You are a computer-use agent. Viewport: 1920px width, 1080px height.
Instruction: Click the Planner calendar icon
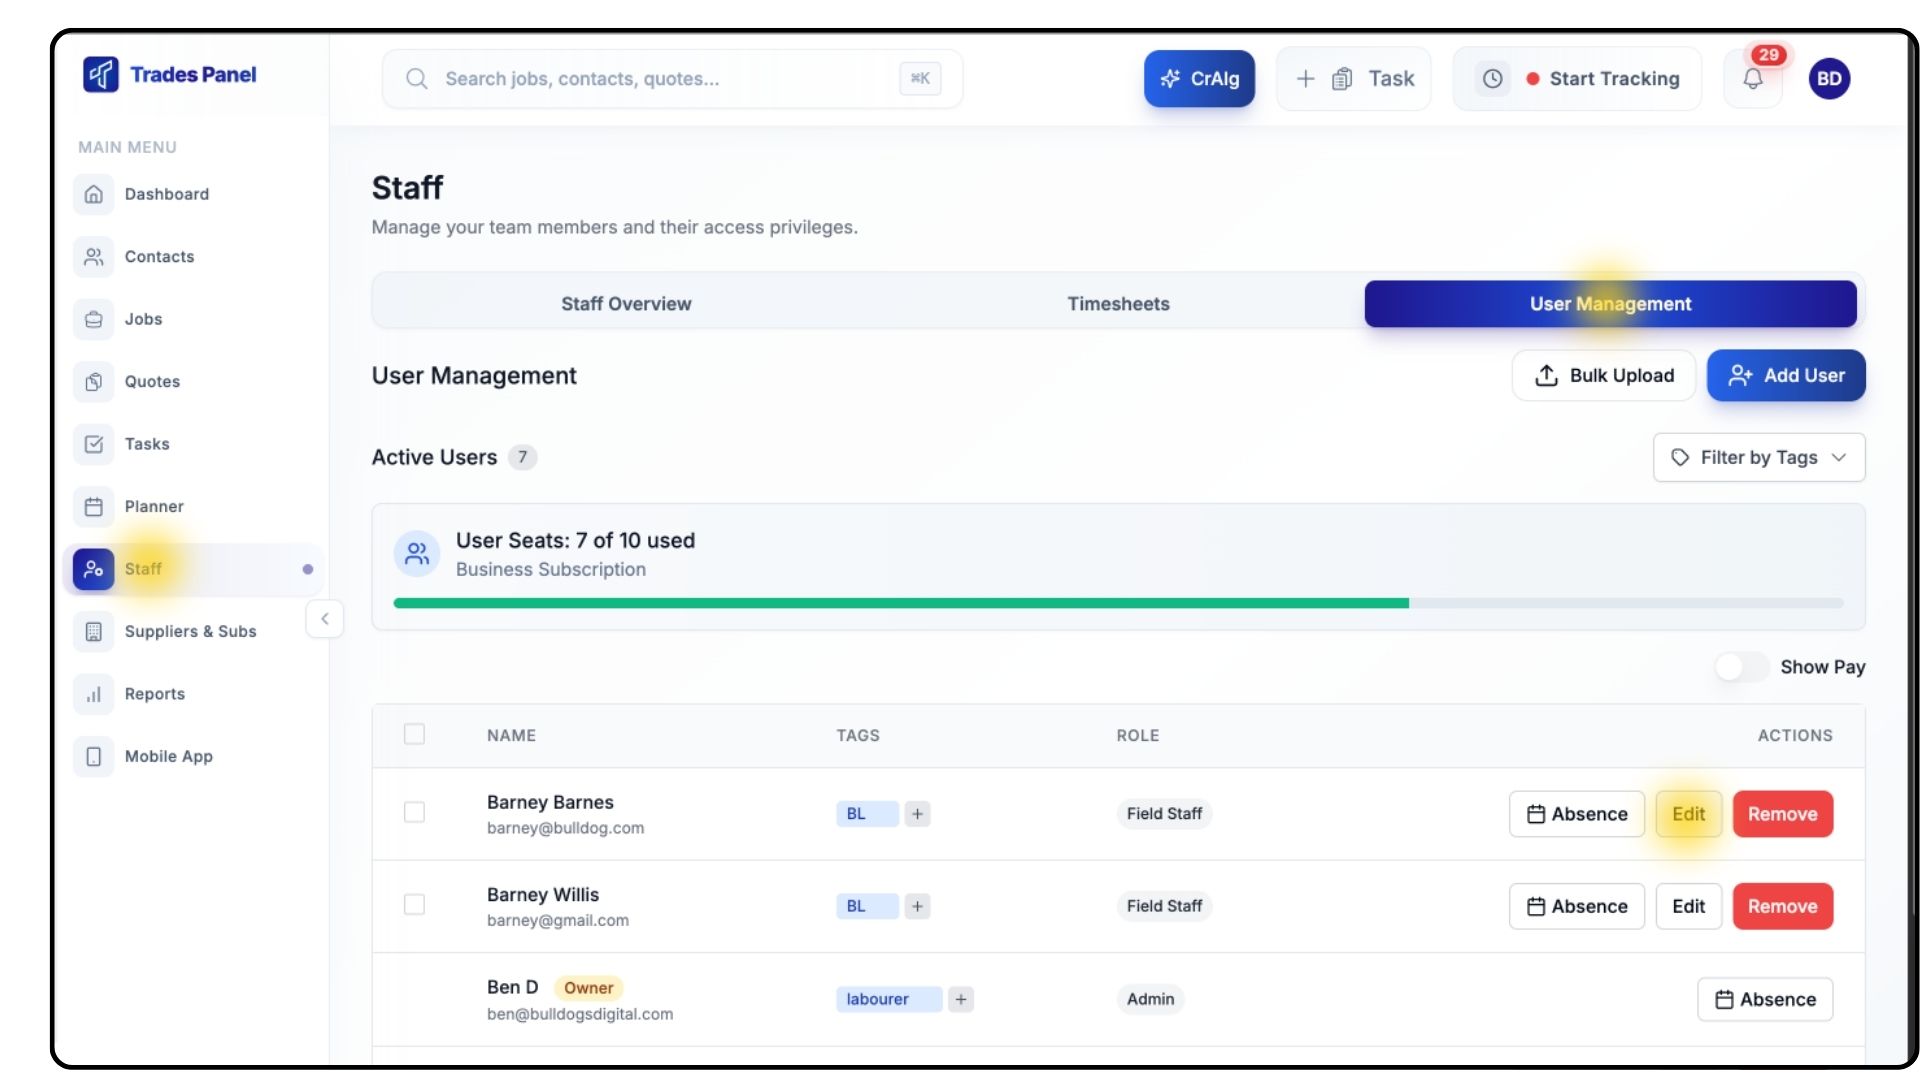94,507
